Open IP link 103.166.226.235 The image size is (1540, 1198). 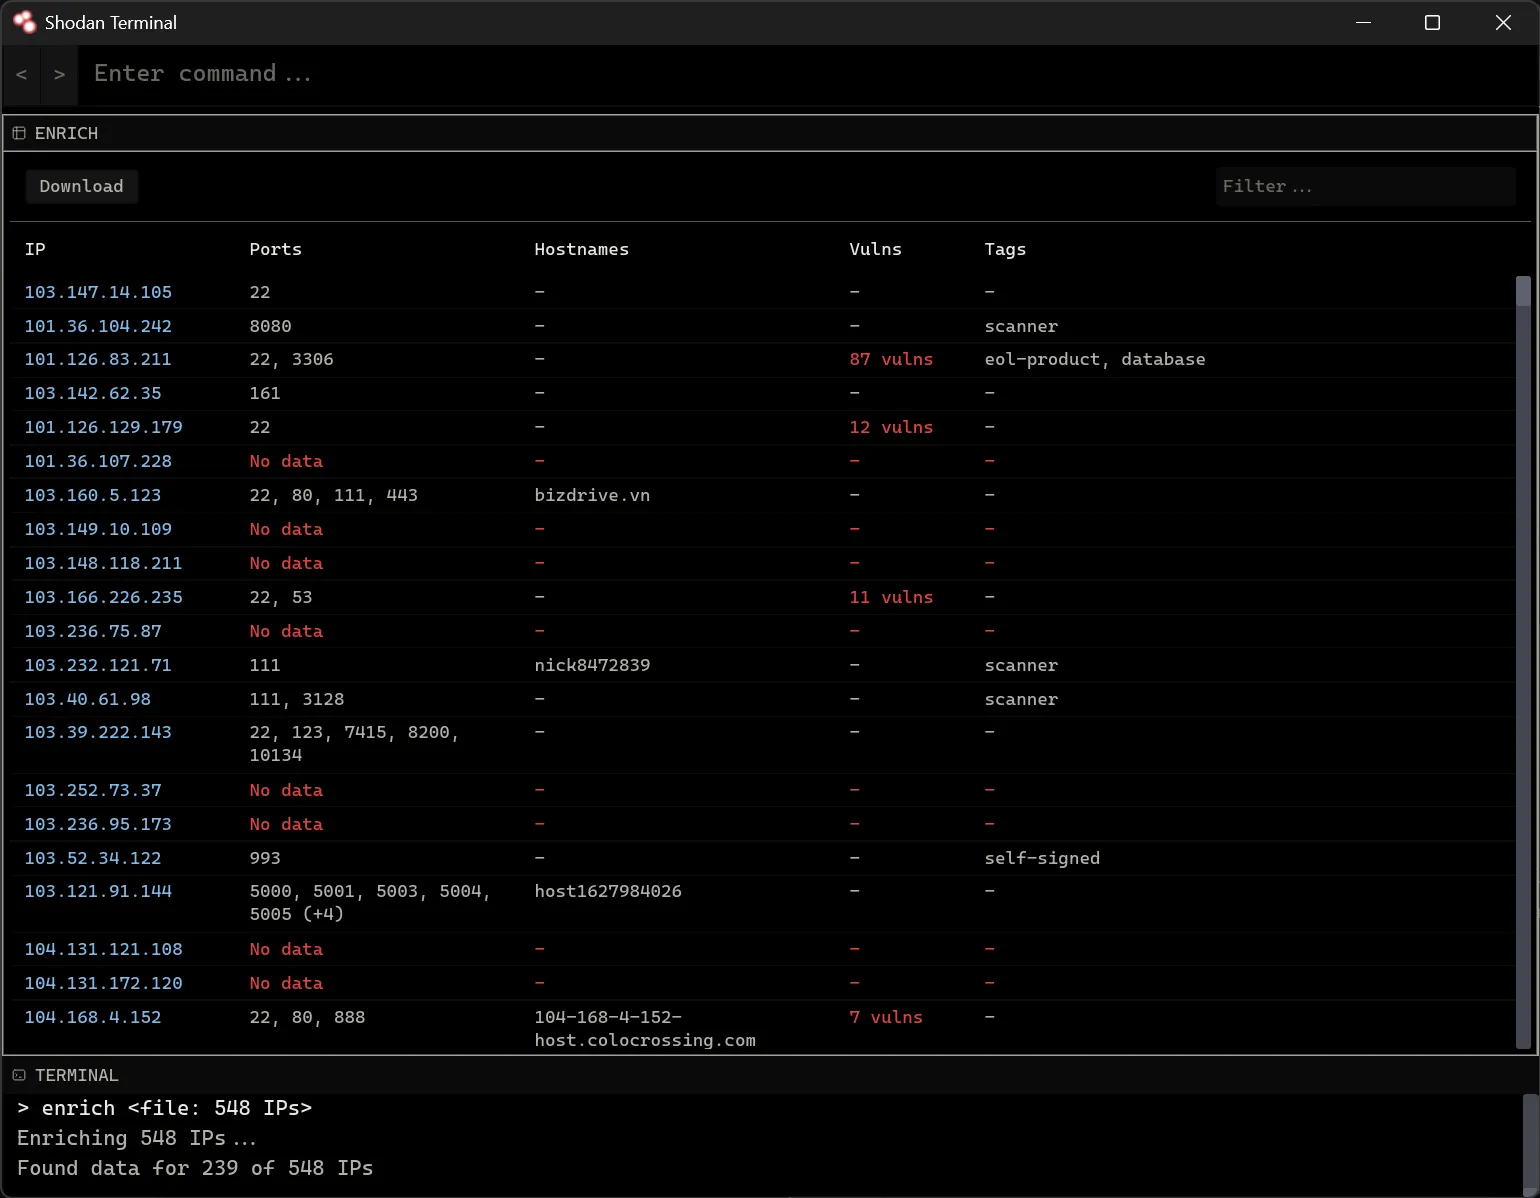coord(103,597)
